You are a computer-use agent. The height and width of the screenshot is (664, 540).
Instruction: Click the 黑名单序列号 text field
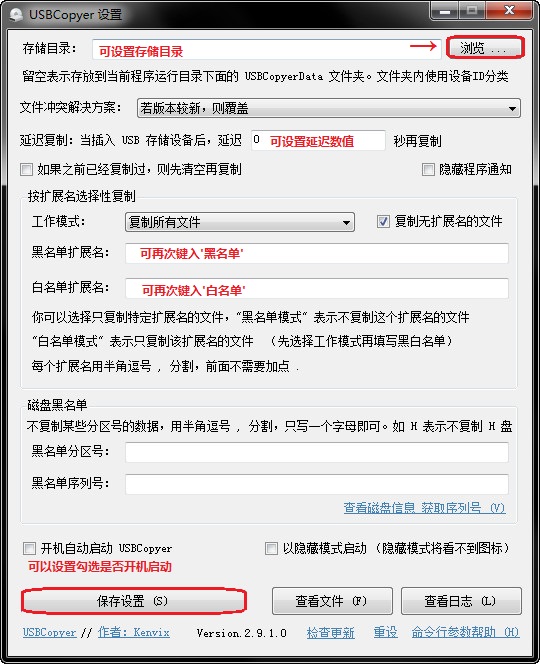[x=317, y=484]
